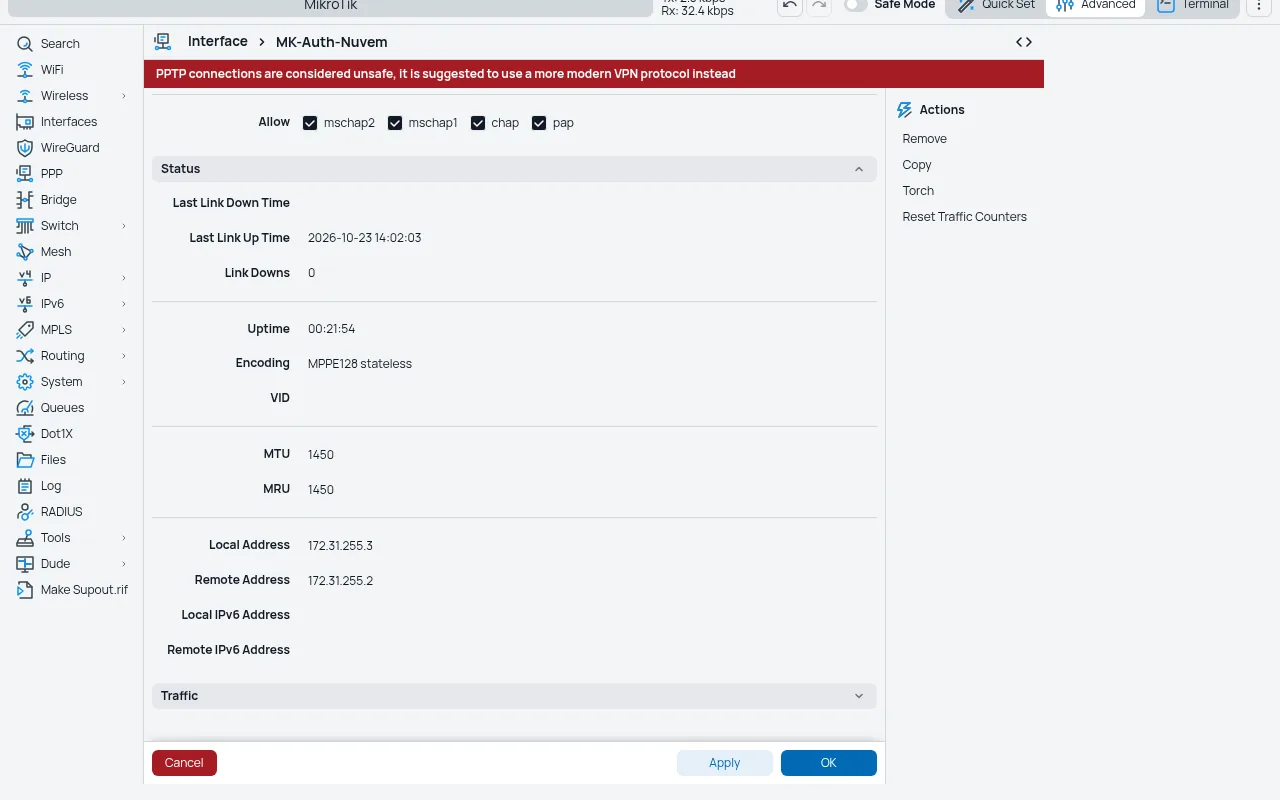Expand the Switch submenu arrow
This screenshot has width=1280, height=800.
124,226
